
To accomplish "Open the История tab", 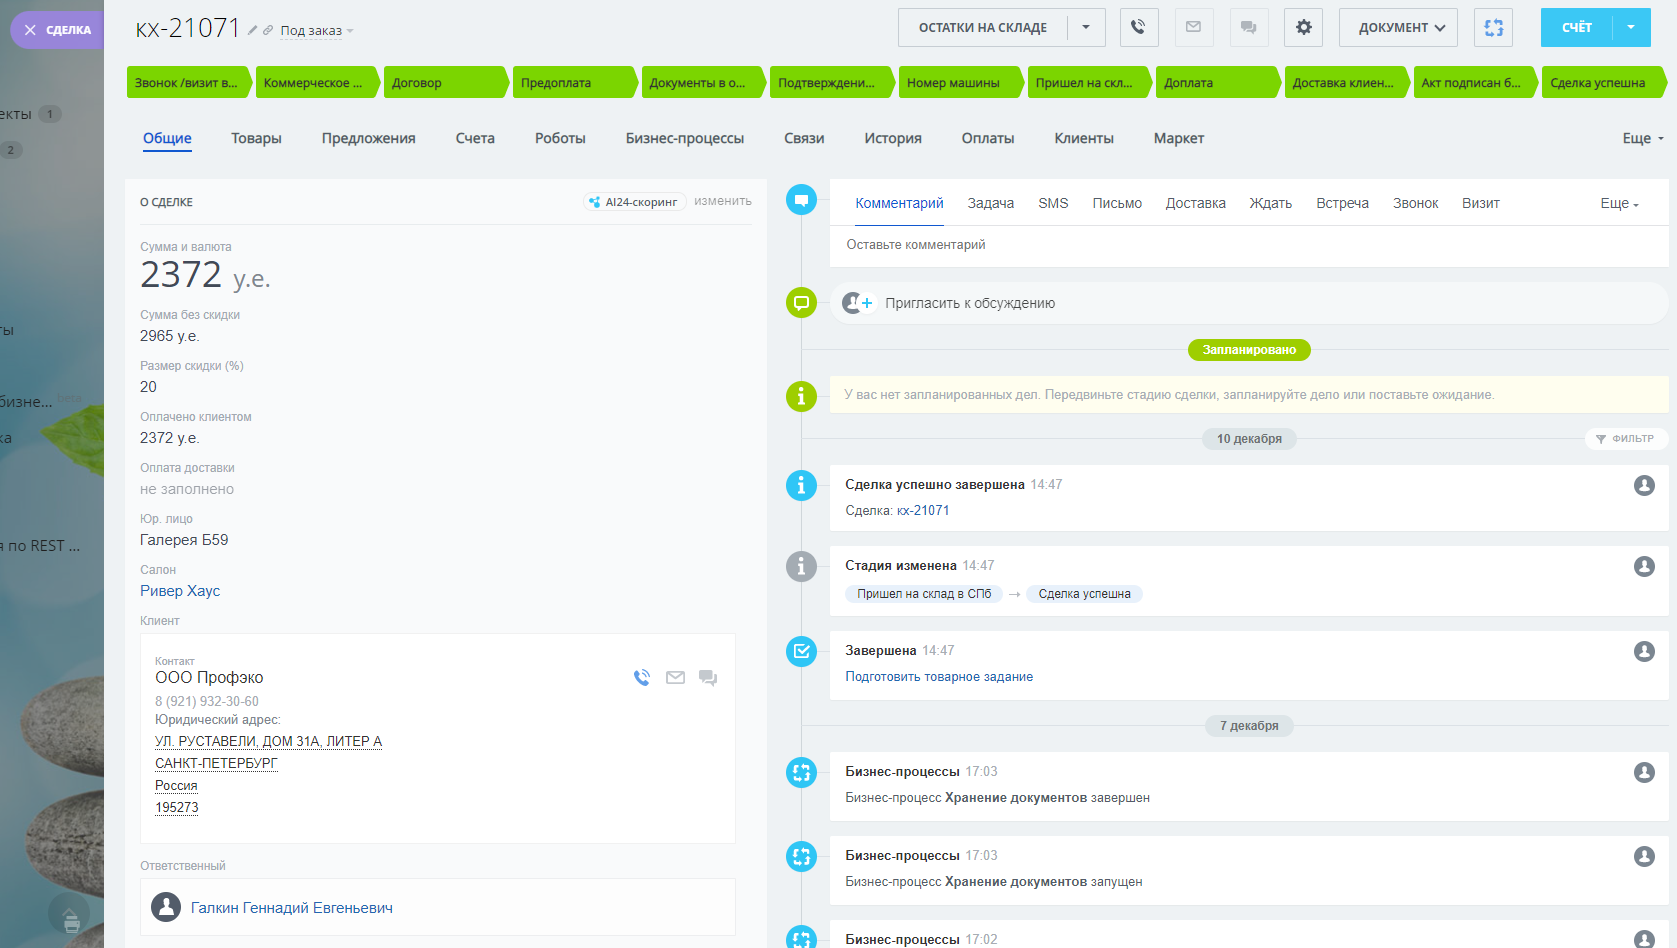I will [x=892, y=139].
